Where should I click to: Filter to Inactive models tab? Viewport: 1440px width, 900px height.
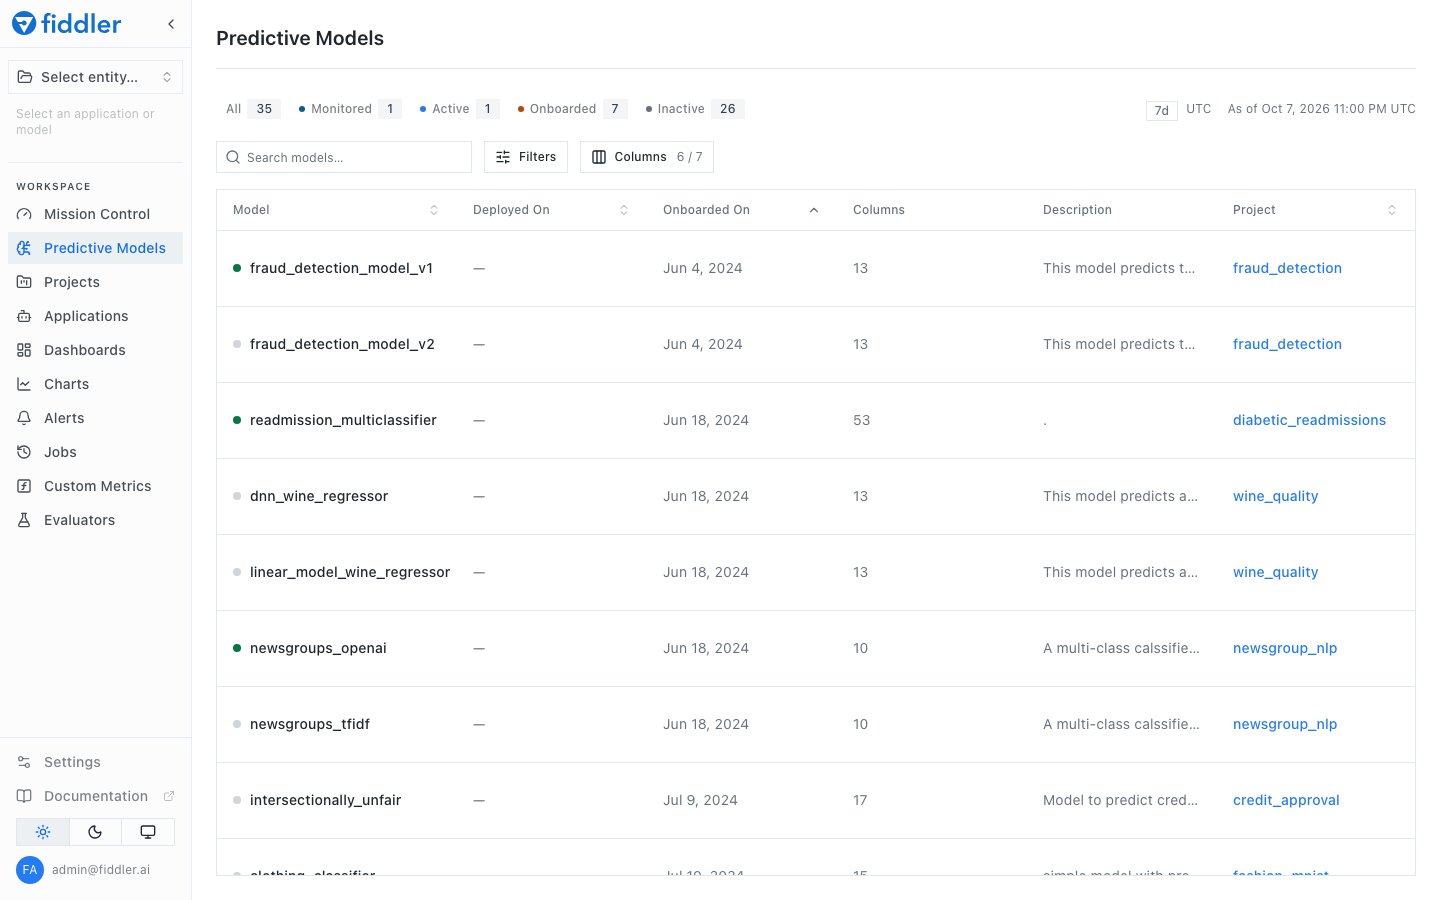694,109
